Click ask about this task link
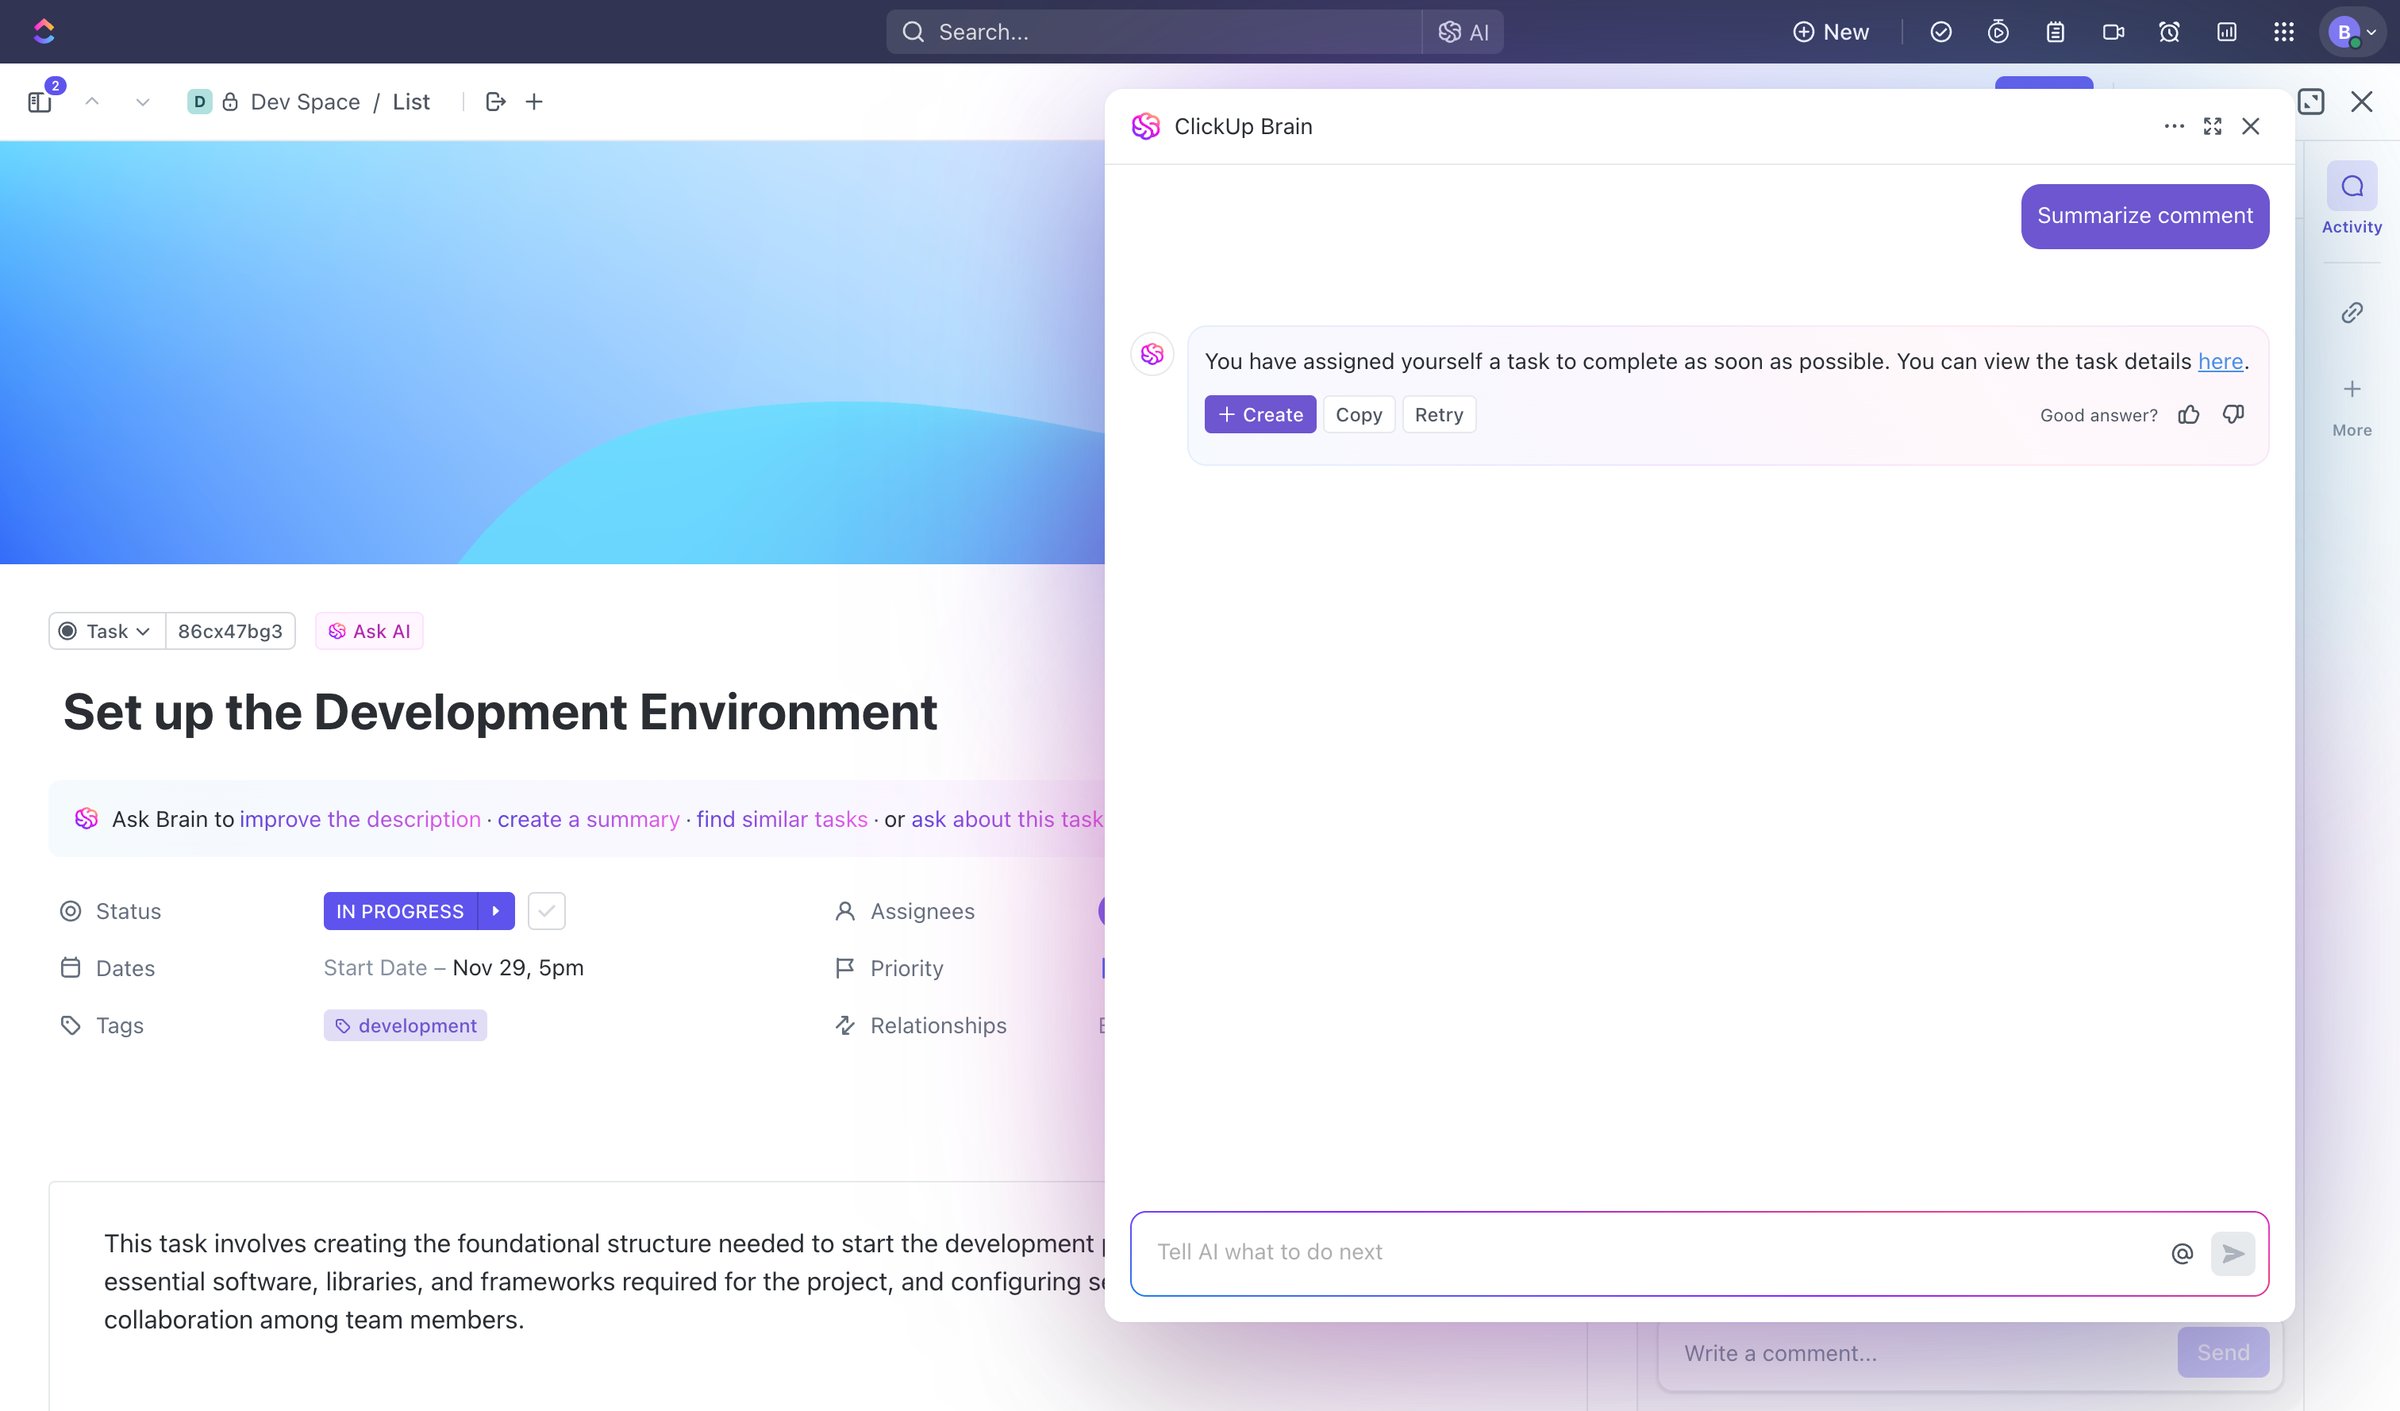Image resolution: width=2400 pixels, height=1411 pixels. (1007, 819)
